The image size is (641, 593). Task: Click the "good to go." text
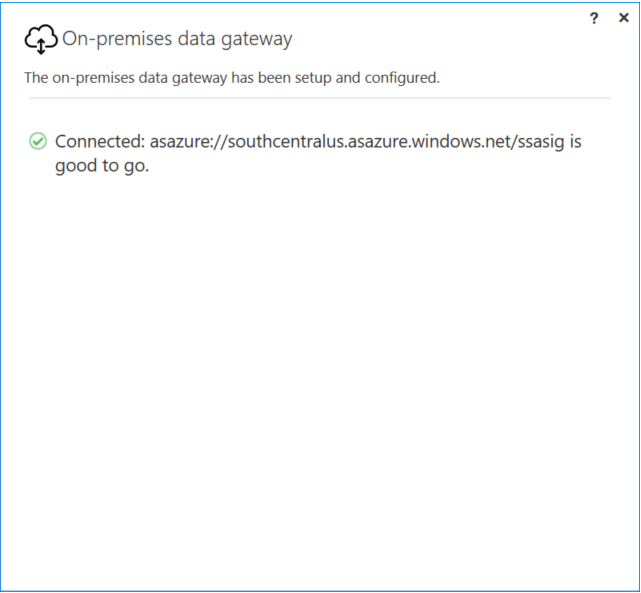pos(101,166)
